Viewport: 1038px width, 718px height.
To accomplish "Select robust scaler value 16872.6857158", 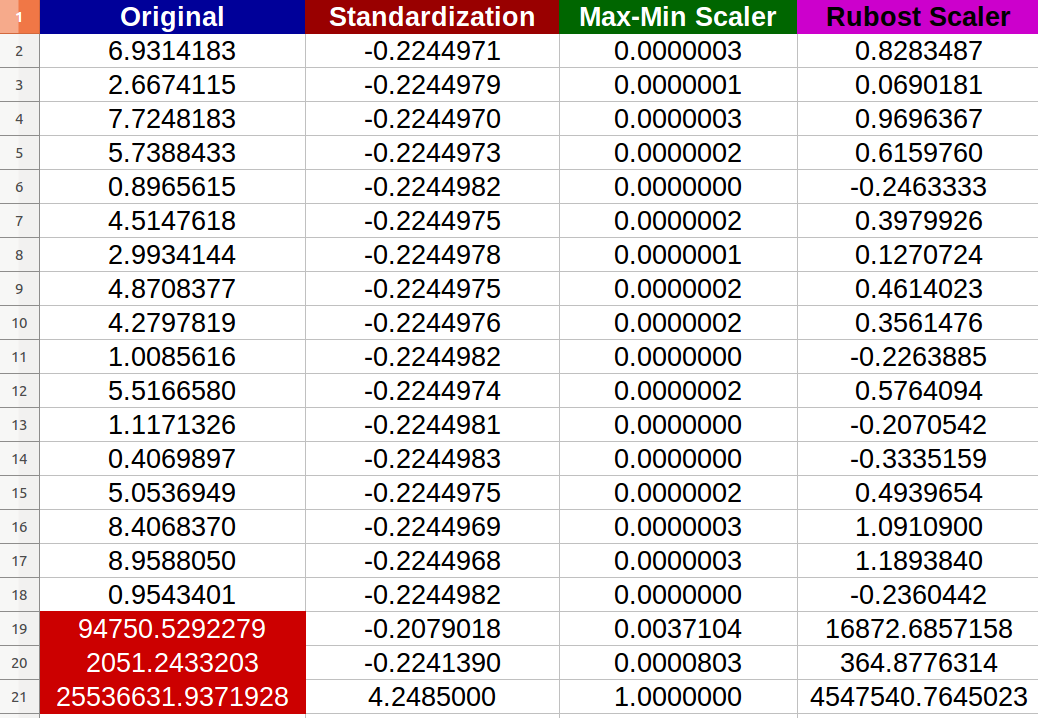I will pos(918,629).
